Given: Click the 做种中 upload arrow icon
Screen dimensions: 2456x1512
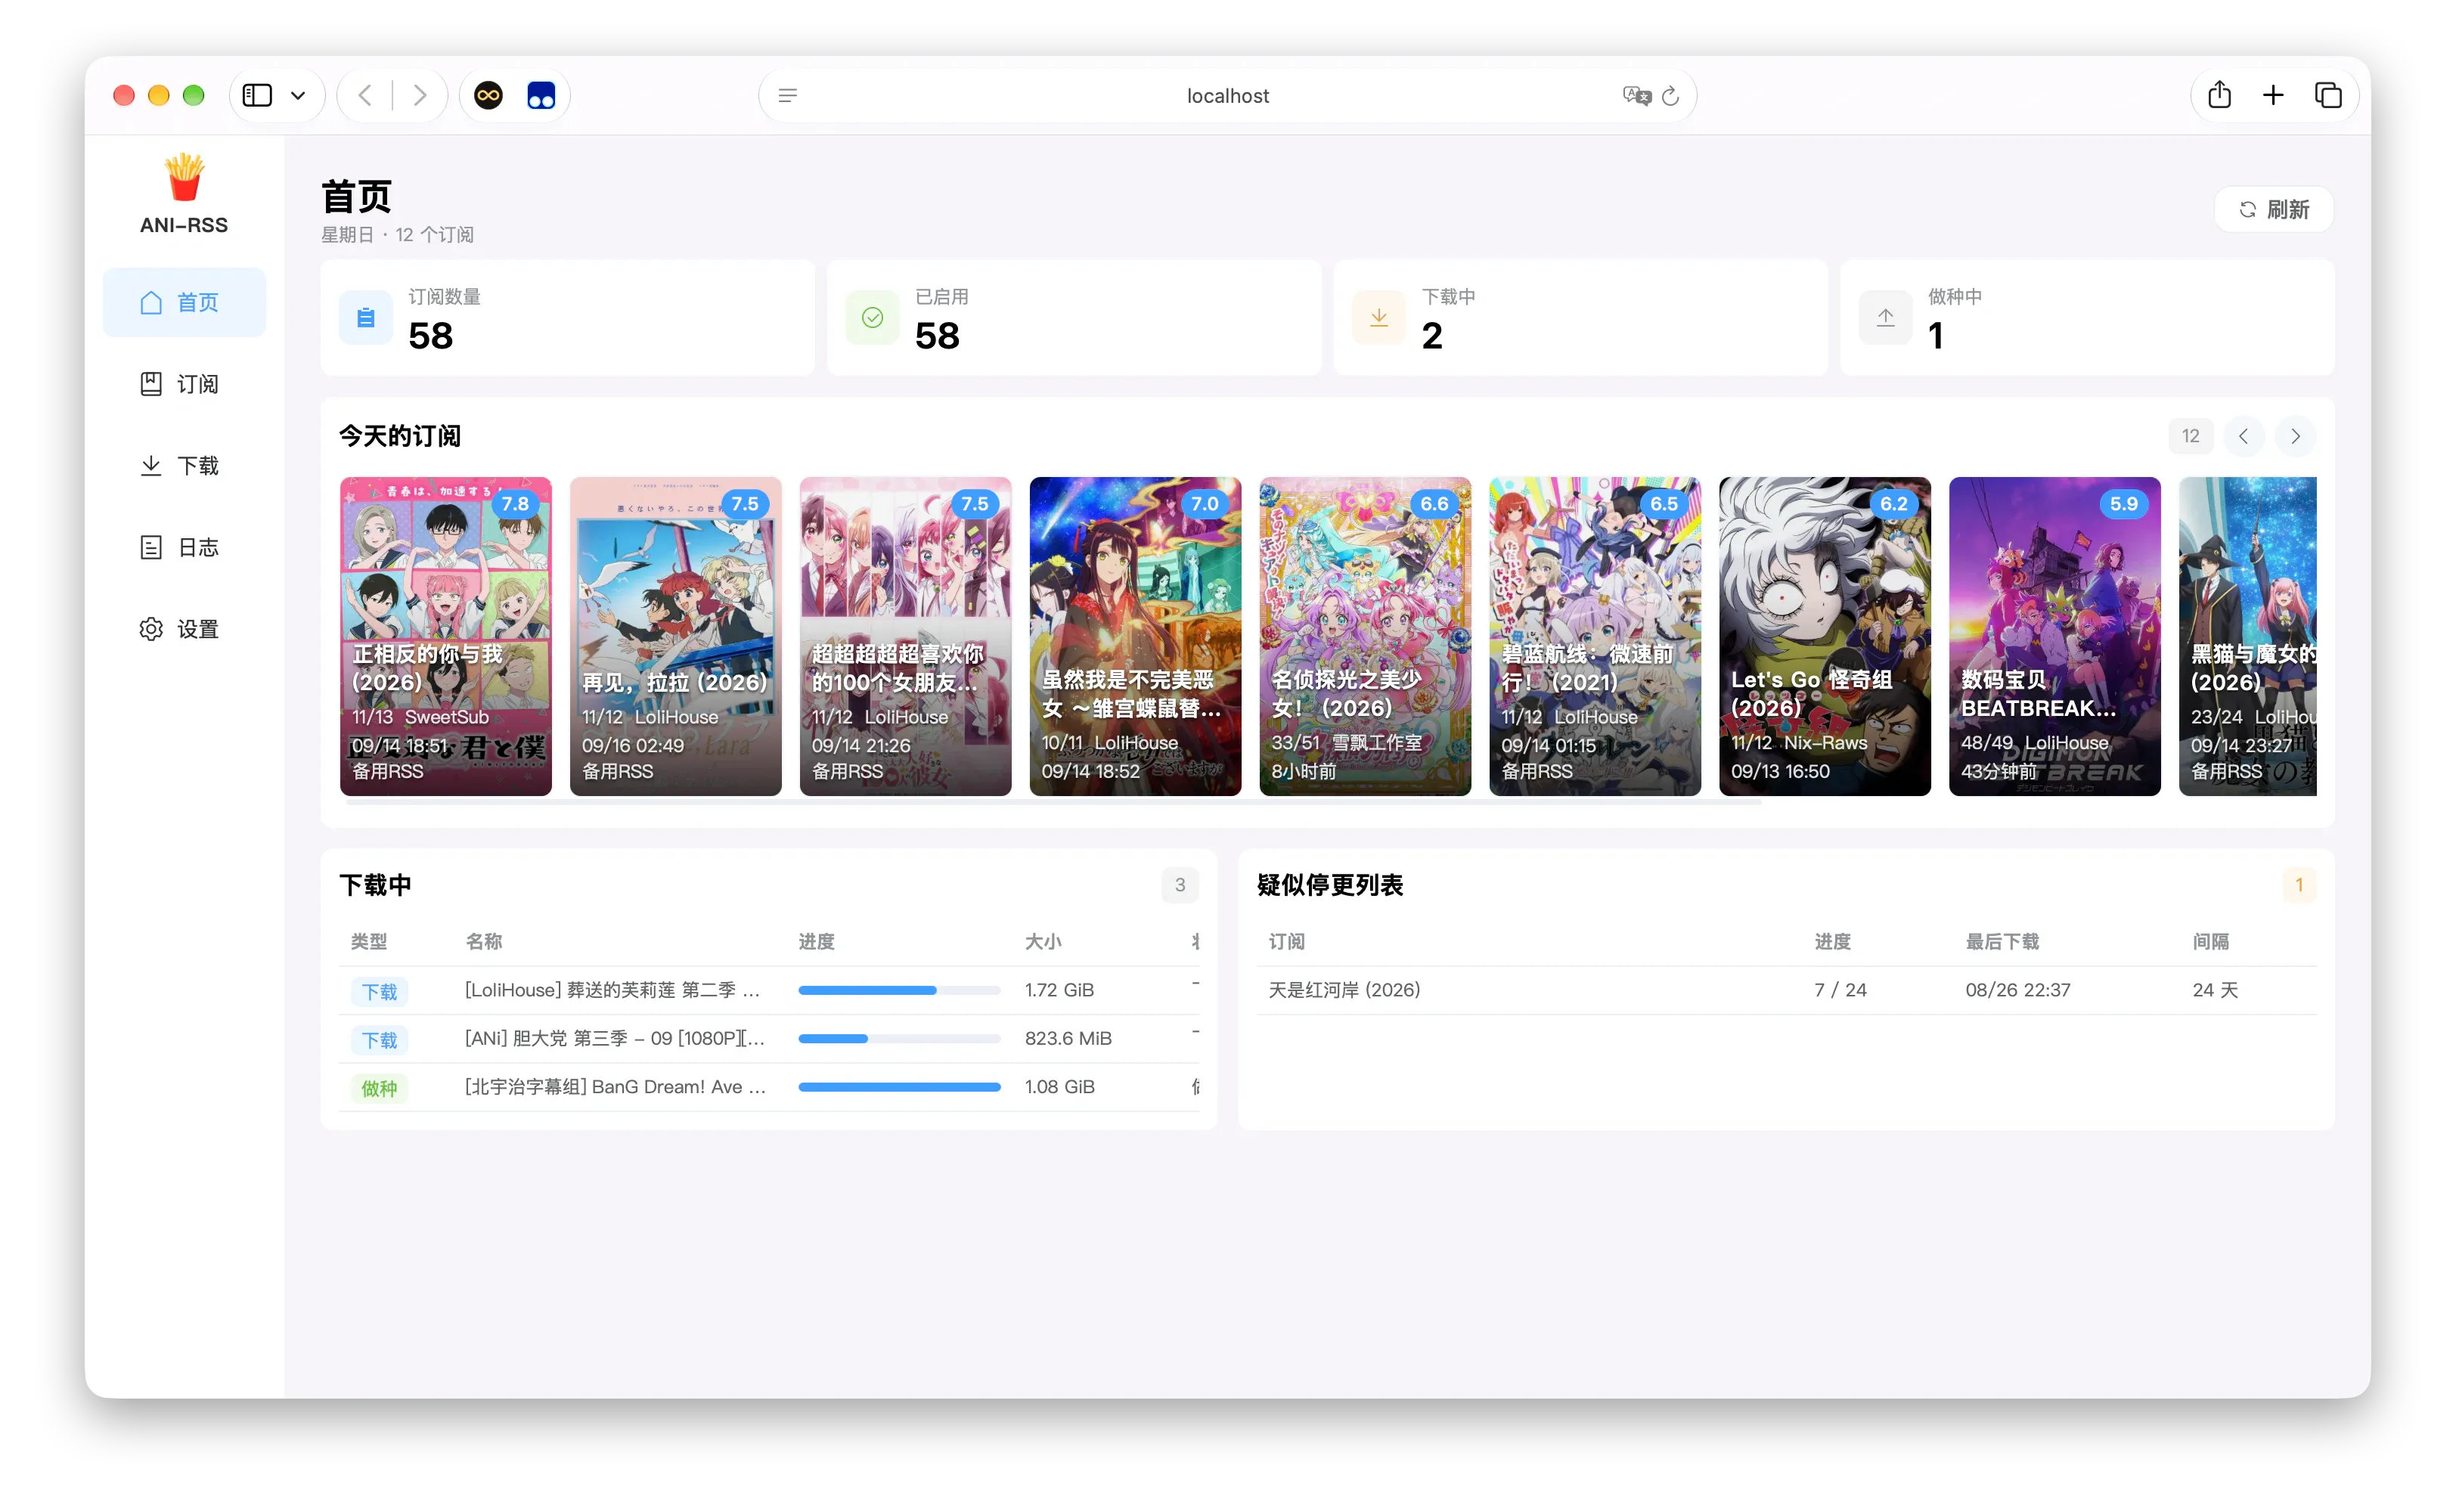Looking at the screenshot, I should pyautogui.click(x=1885, y=318).
